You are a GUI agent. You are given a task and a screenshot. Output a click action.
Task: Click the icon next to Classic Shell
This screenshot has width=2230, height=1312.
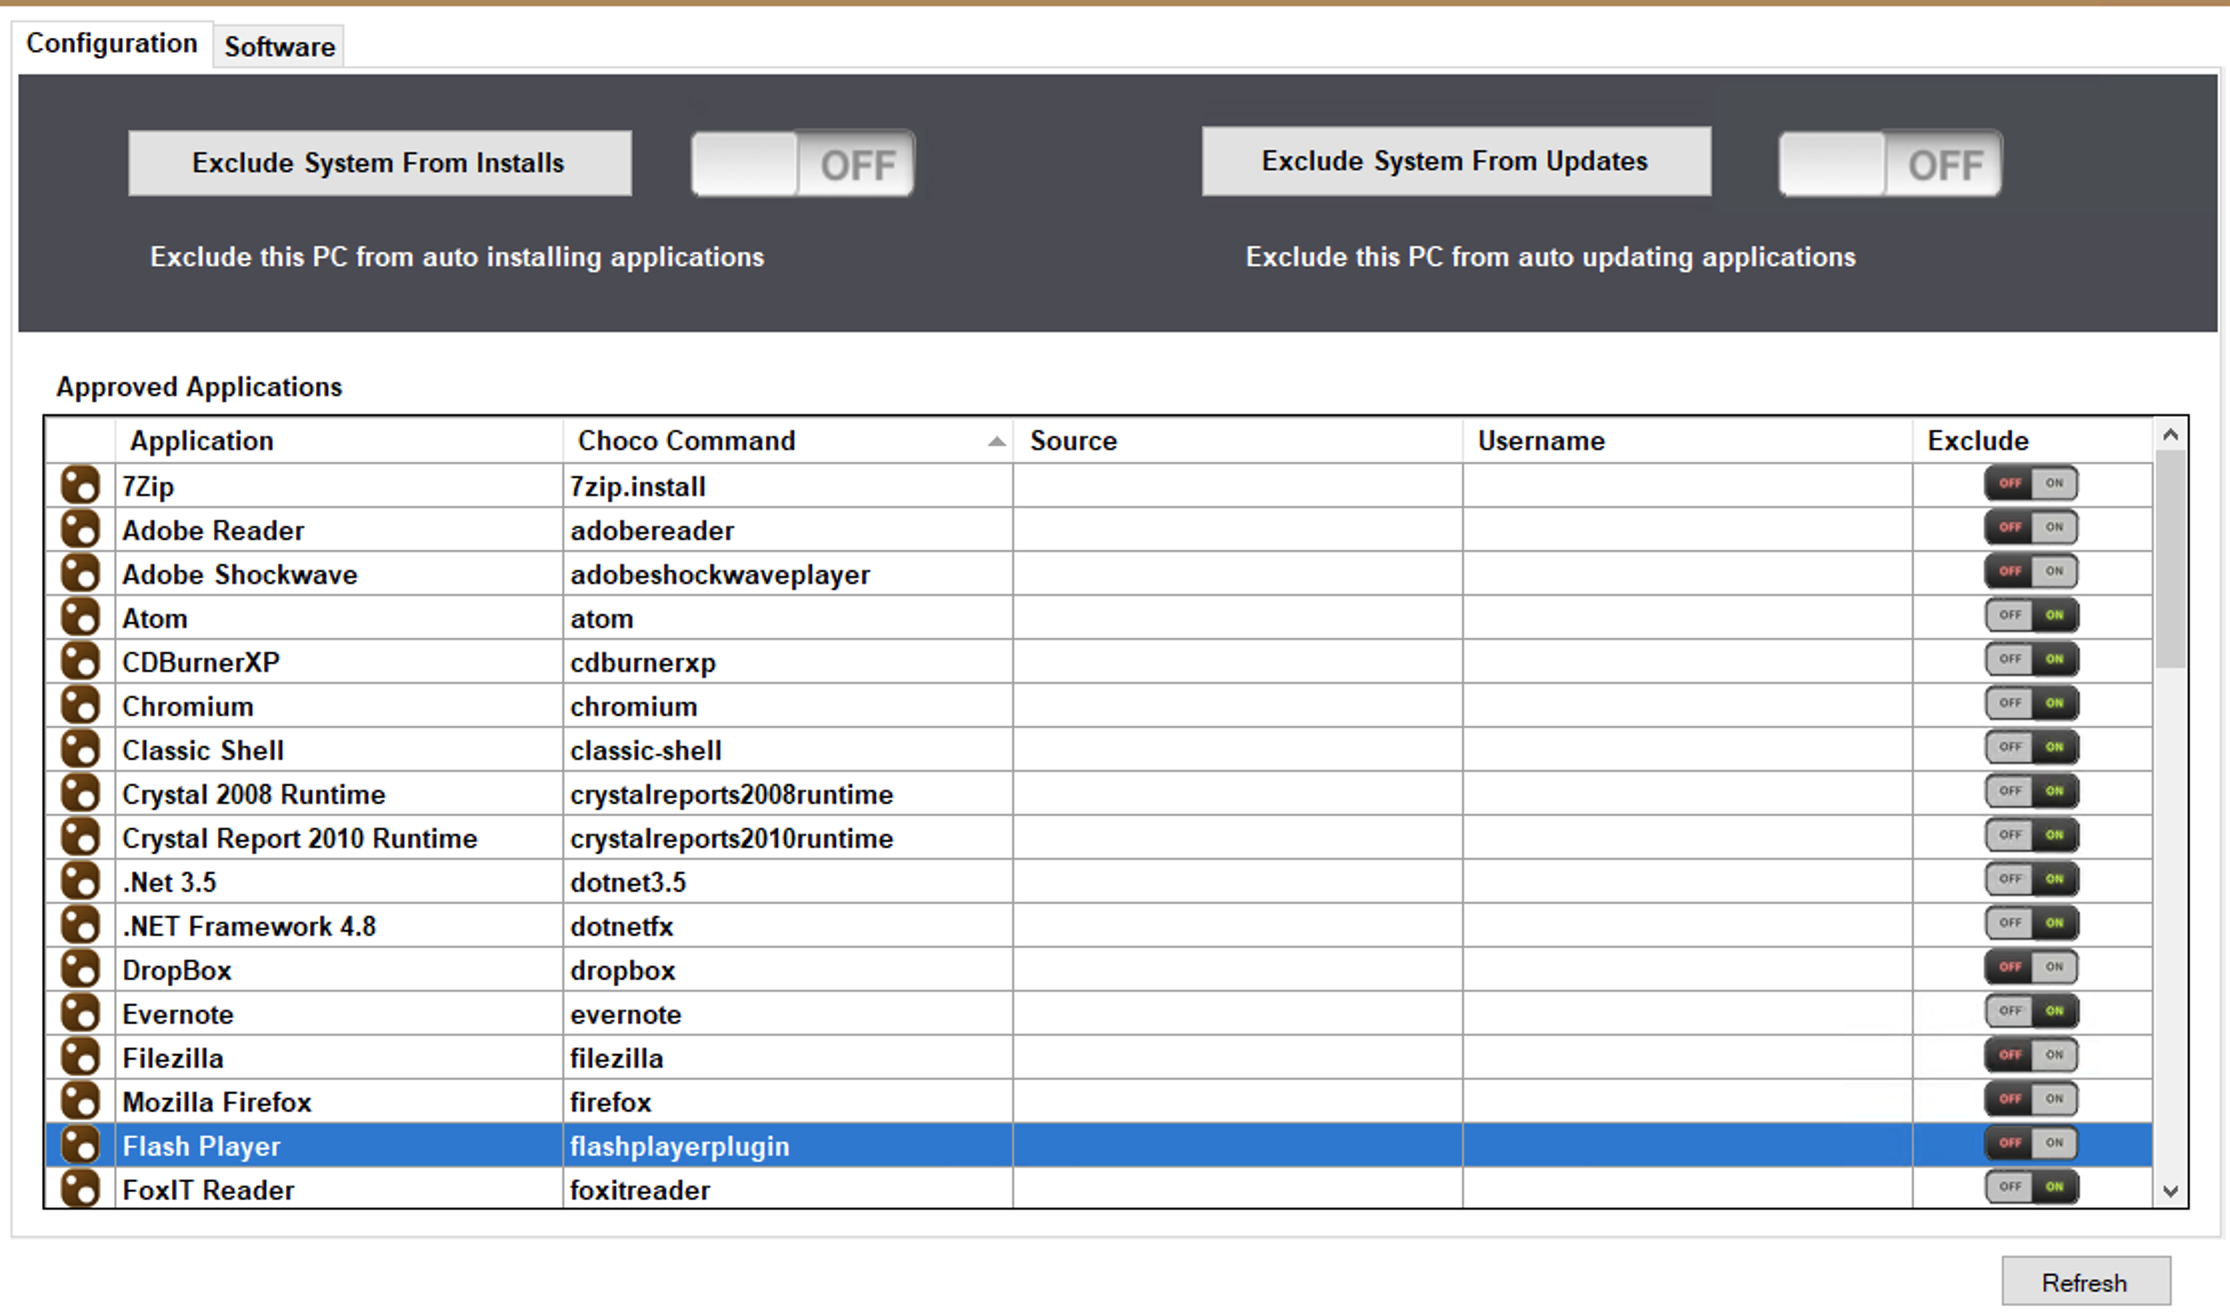tap(80, 749)
